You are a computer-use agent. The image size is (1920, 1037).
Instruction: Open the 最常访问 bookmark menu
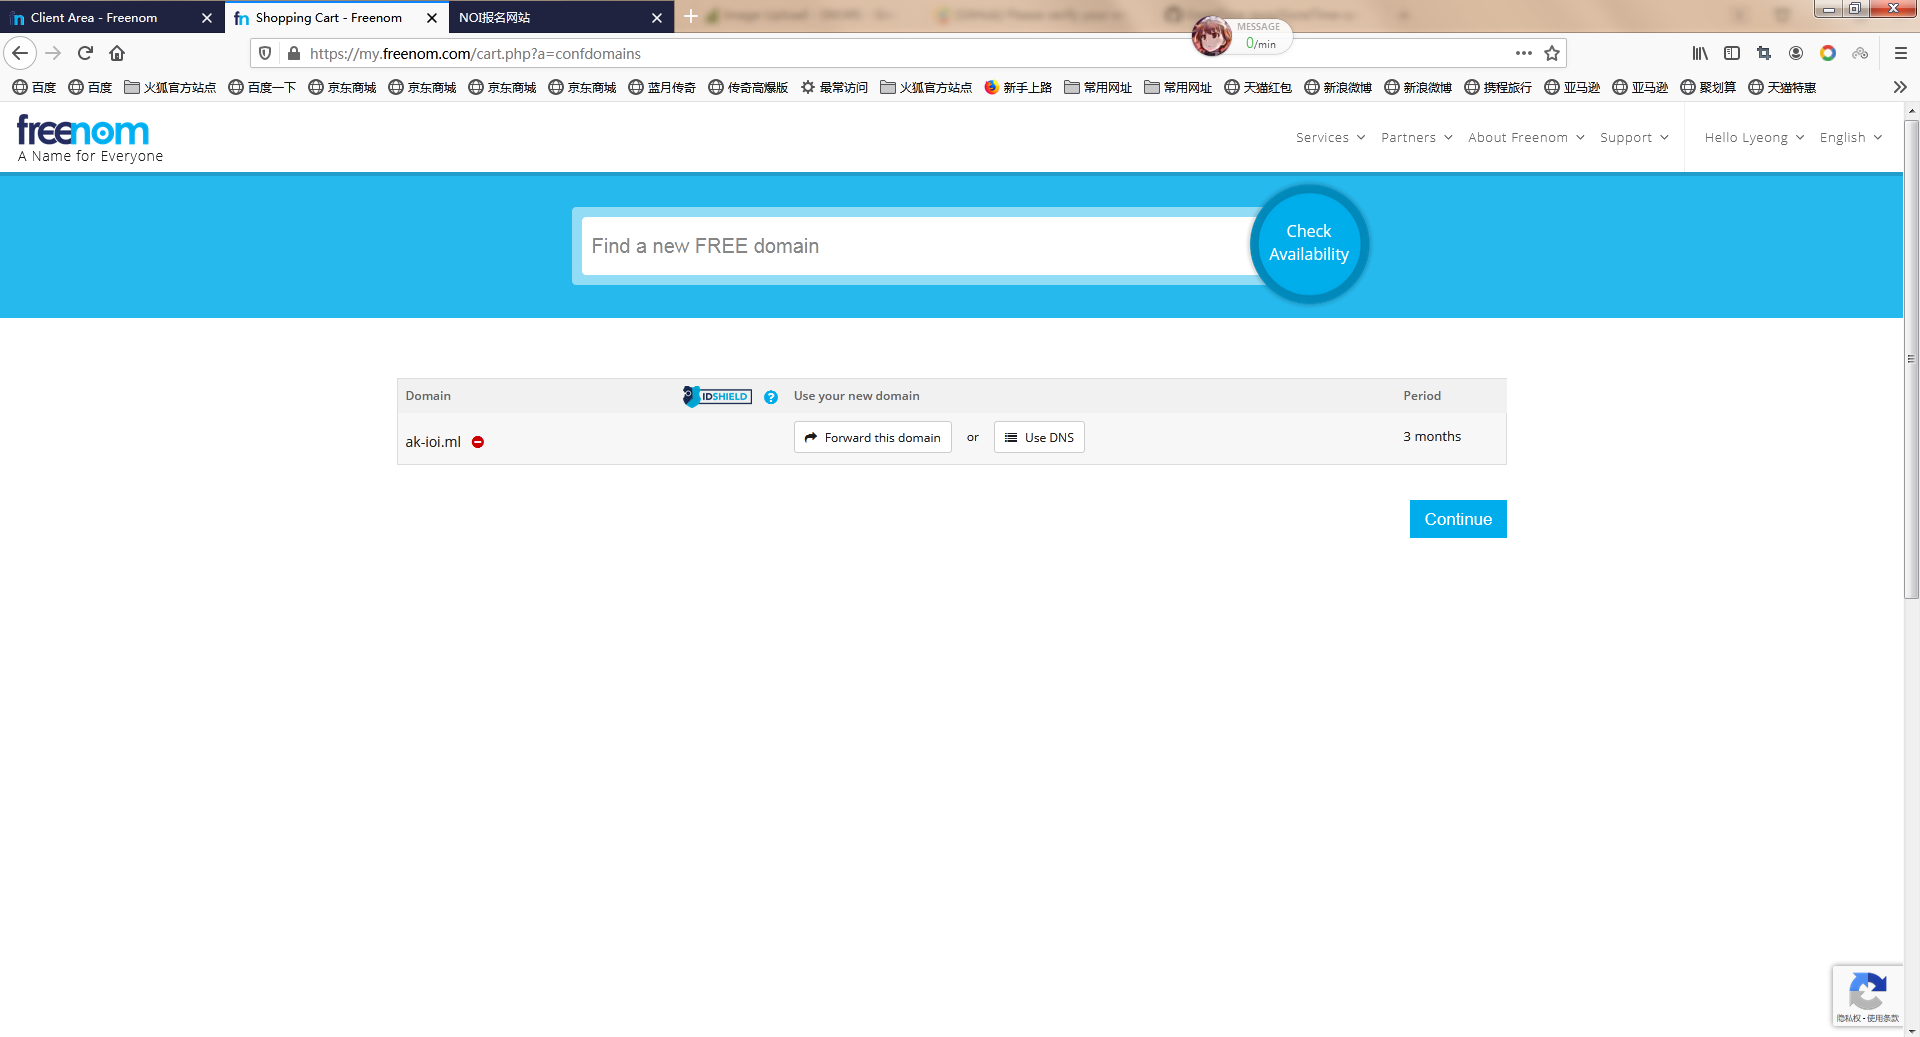[x=834, y=87]
